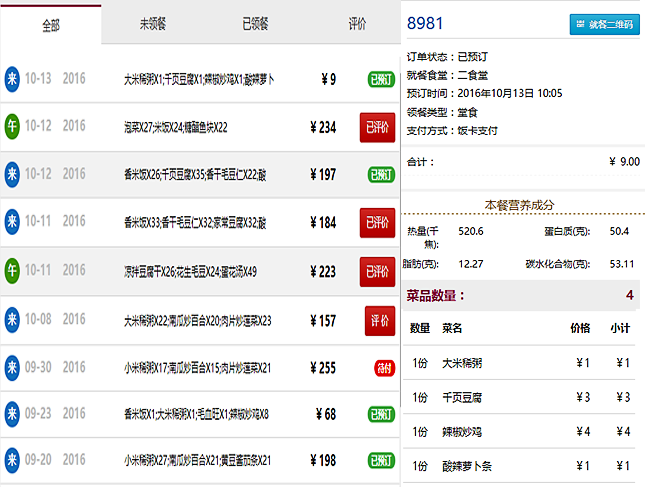
Task: Click the blue meal icon on the 09-30 order
Action: (x=12, y=367)
